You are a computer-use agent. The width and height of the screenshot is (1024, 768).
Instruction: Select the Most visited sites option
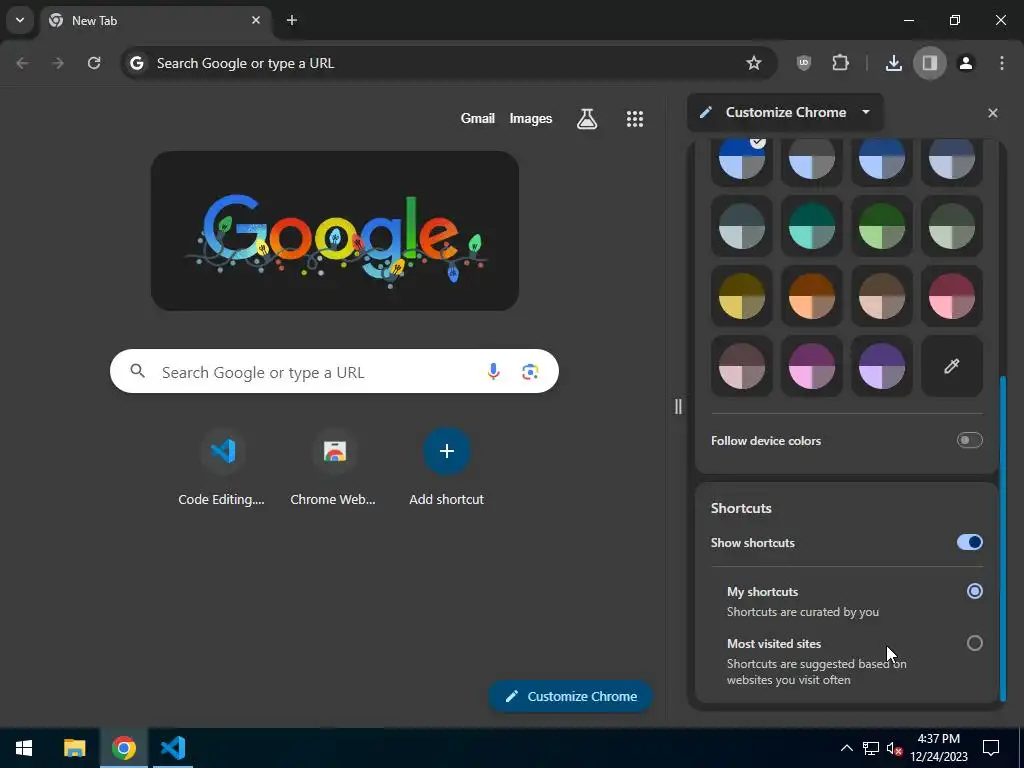[x=974, y=643]
